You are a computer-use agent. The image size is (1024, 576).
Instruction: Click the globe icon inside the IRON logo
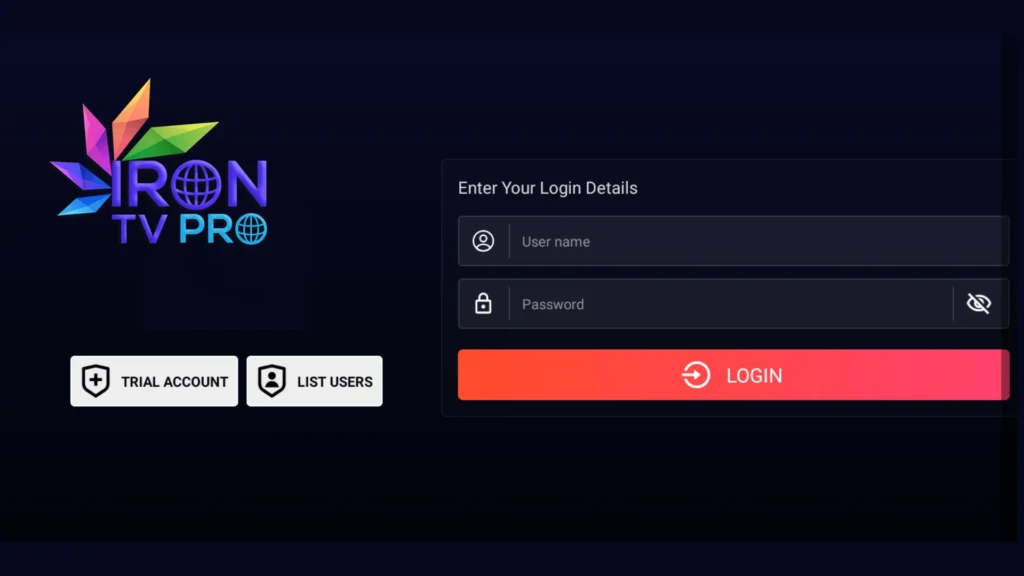click(195, 185)
